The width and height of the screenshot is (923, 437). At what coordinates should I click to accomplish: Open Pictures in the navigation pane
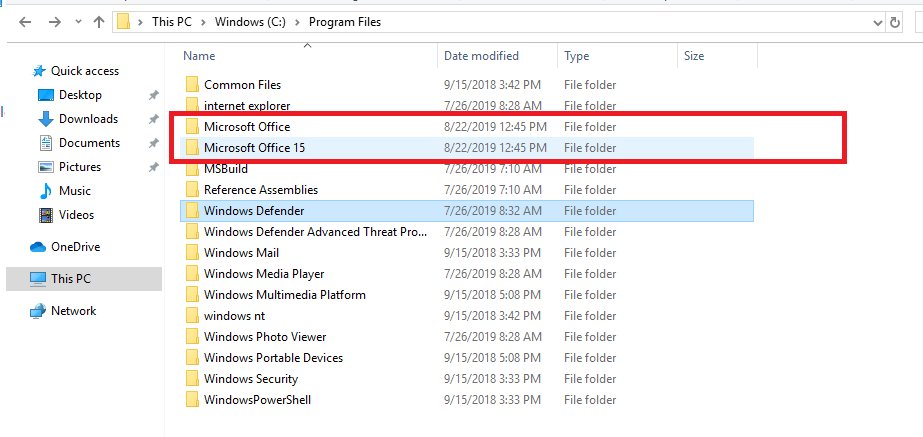(x=79, y=167)
